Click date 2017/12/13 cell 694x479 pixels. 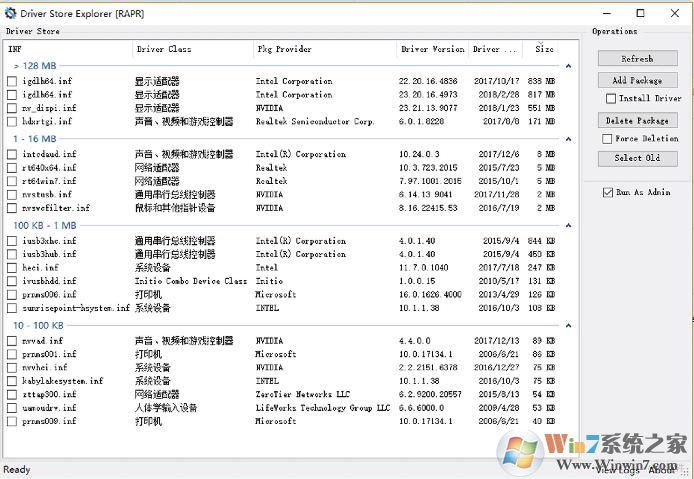497,341
